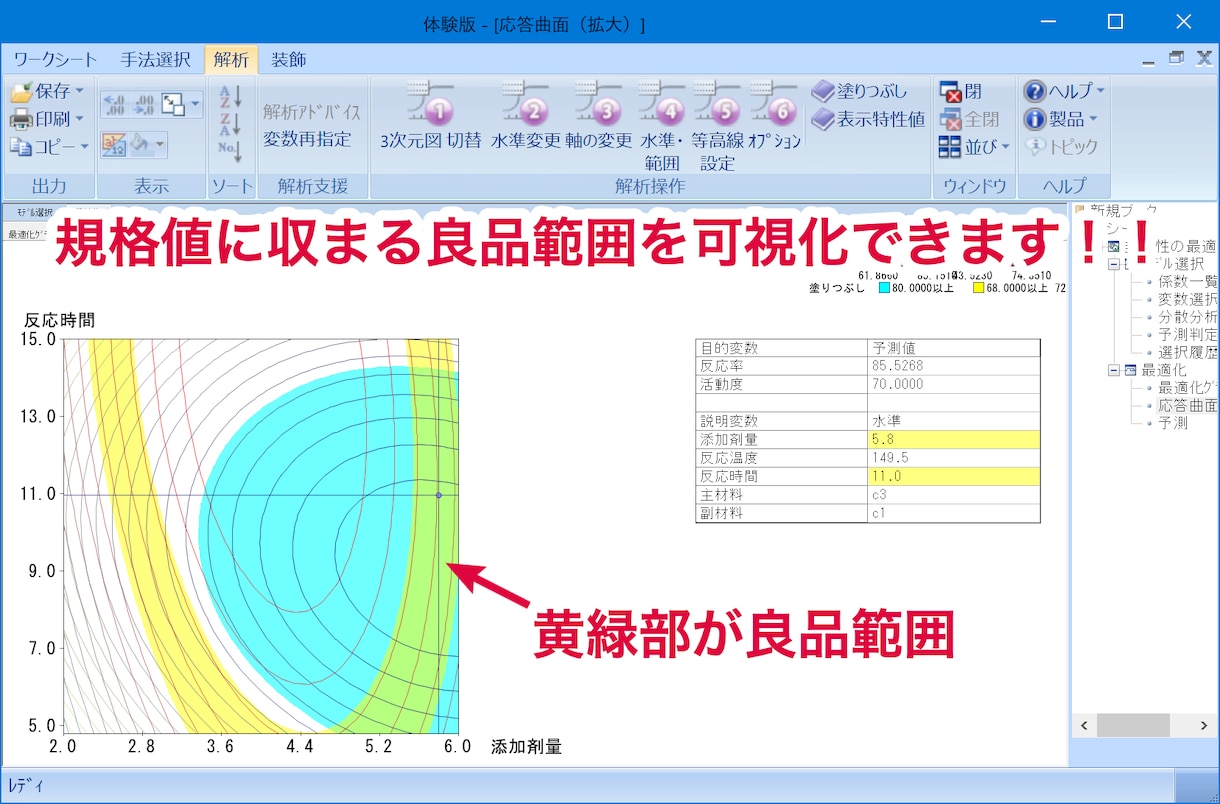Select 応答曲面 in the tree
1220x804 pixels.
[1187, 406]
